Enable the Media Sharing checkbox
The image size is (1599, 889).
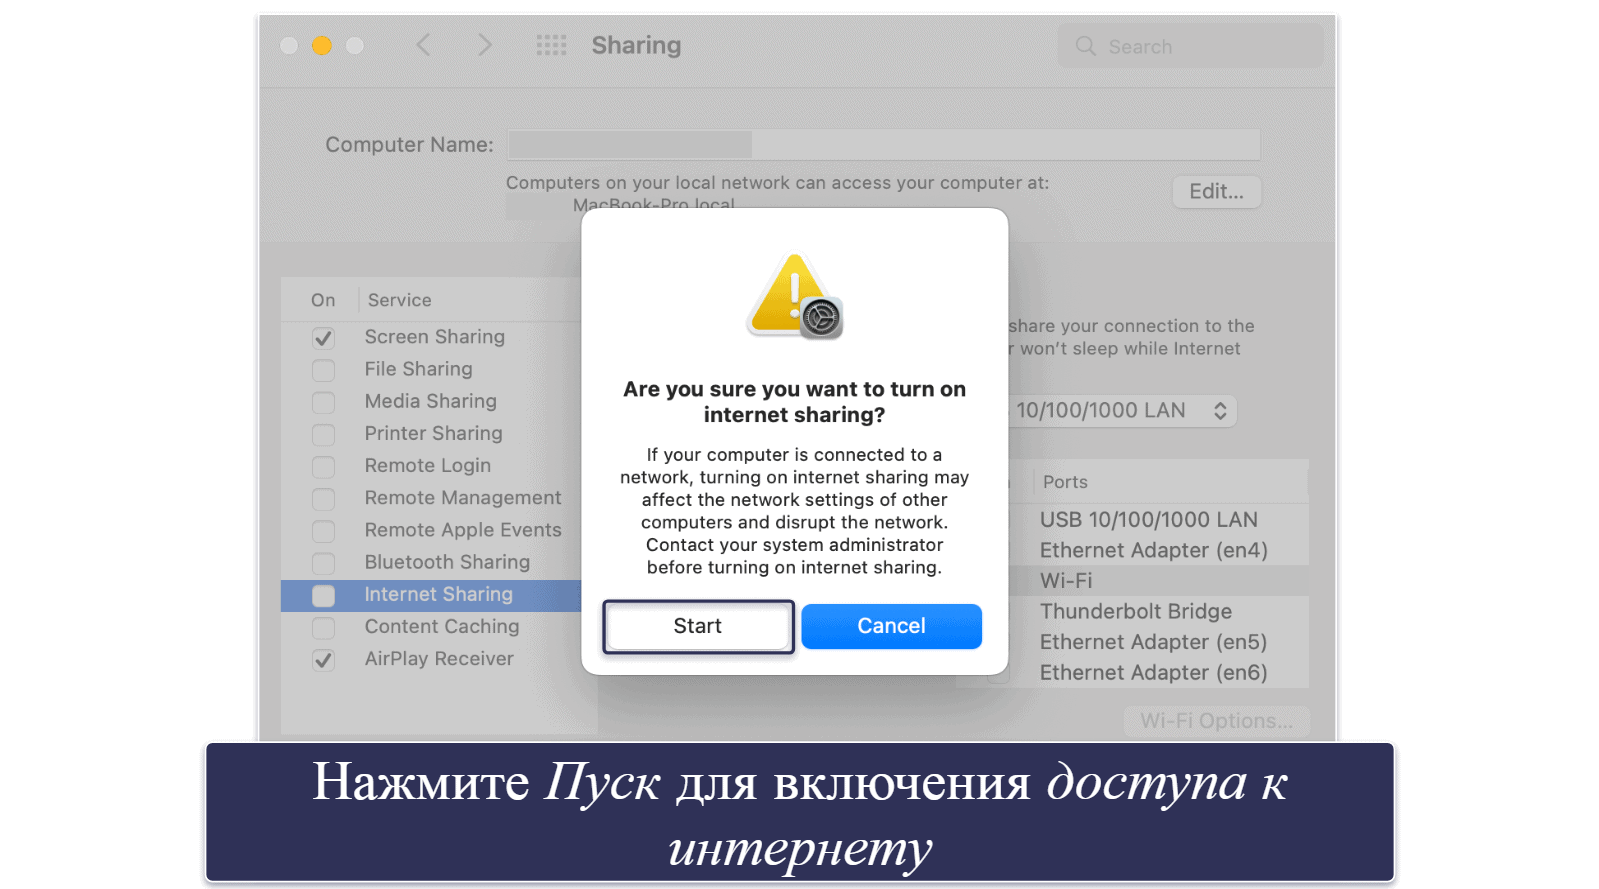tap(323, 402)
